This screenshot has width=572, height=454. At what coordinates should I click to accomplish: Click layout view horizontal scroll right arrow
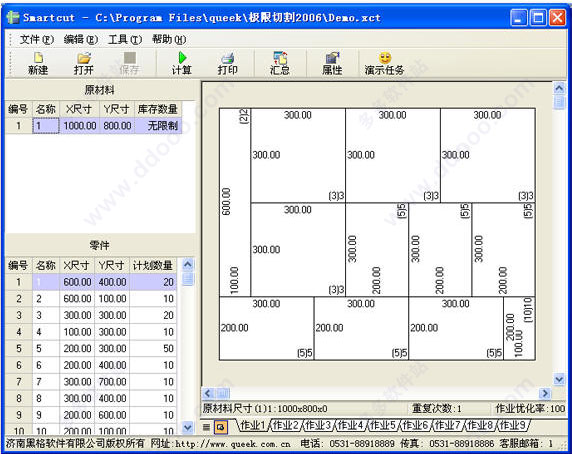545,393
